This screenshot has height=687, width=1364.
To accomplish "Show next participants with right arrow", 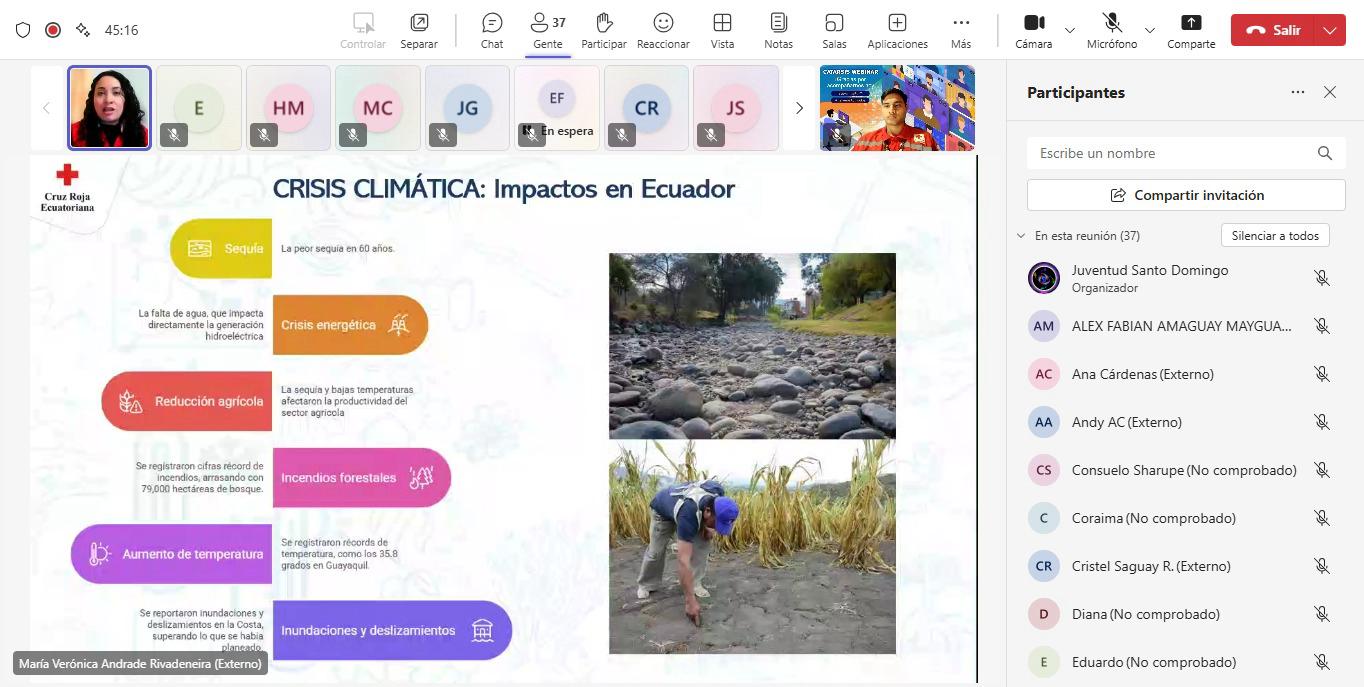I will [x=799, y=108].
